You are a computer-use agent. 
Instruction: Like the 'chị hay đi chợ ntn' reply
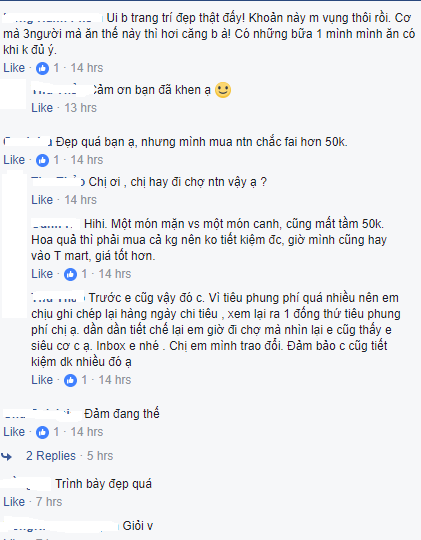coord(42,200)
